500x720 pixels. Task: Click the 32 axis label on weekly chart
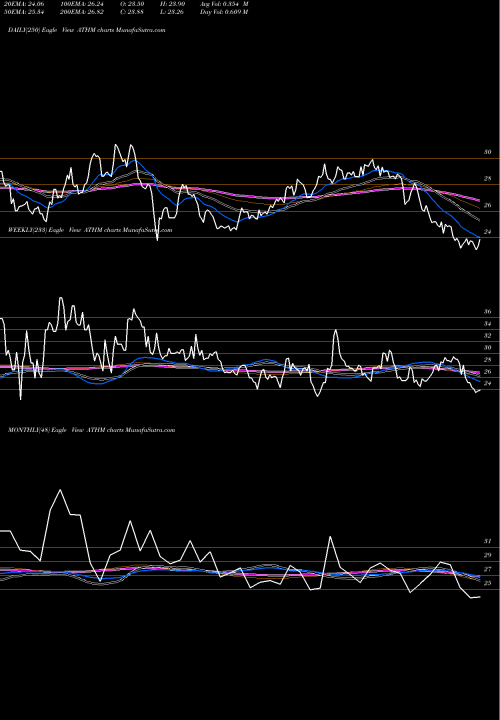click(487, 336)
